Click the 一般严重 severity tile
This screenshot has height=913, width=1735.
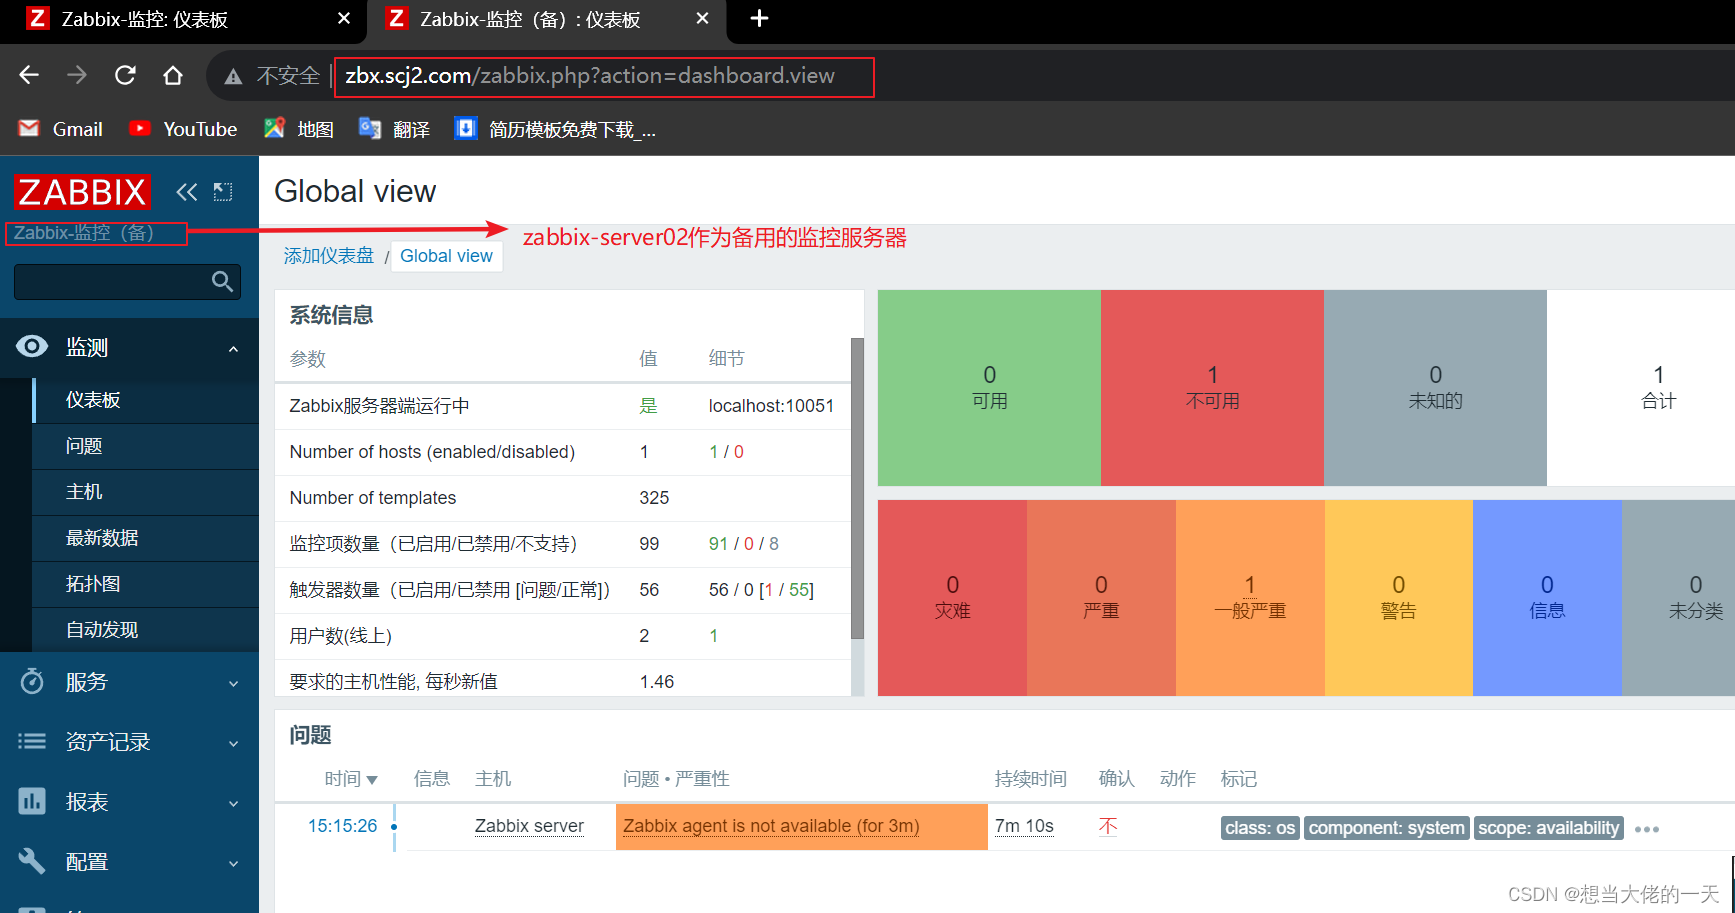coord(1250,598)
